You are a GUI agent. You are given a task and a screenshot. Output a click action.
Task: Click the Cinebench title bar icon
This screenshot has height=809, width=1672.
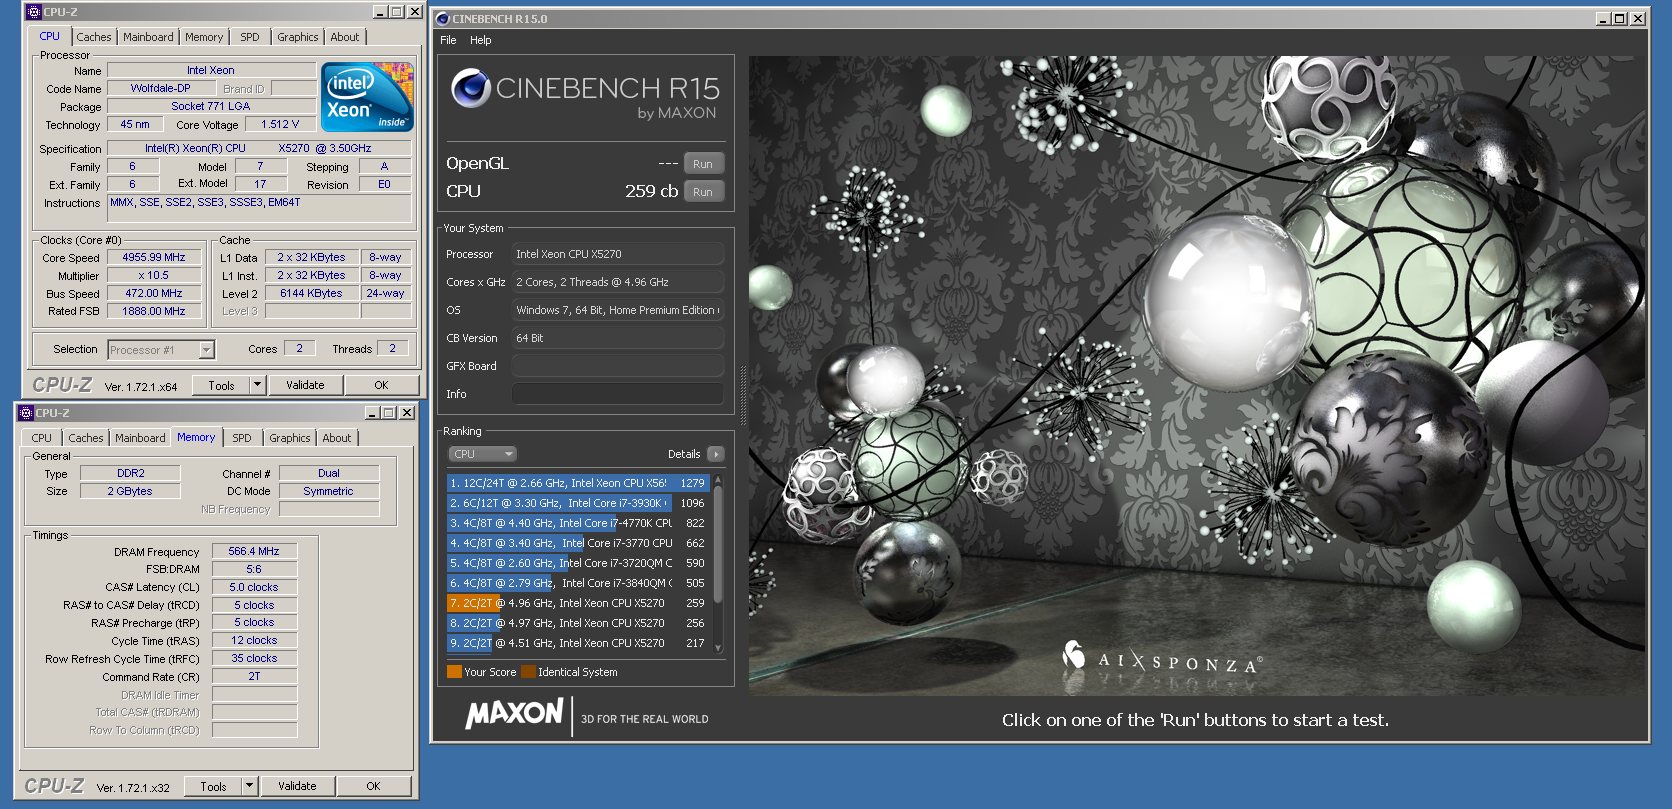click(443, 19)
